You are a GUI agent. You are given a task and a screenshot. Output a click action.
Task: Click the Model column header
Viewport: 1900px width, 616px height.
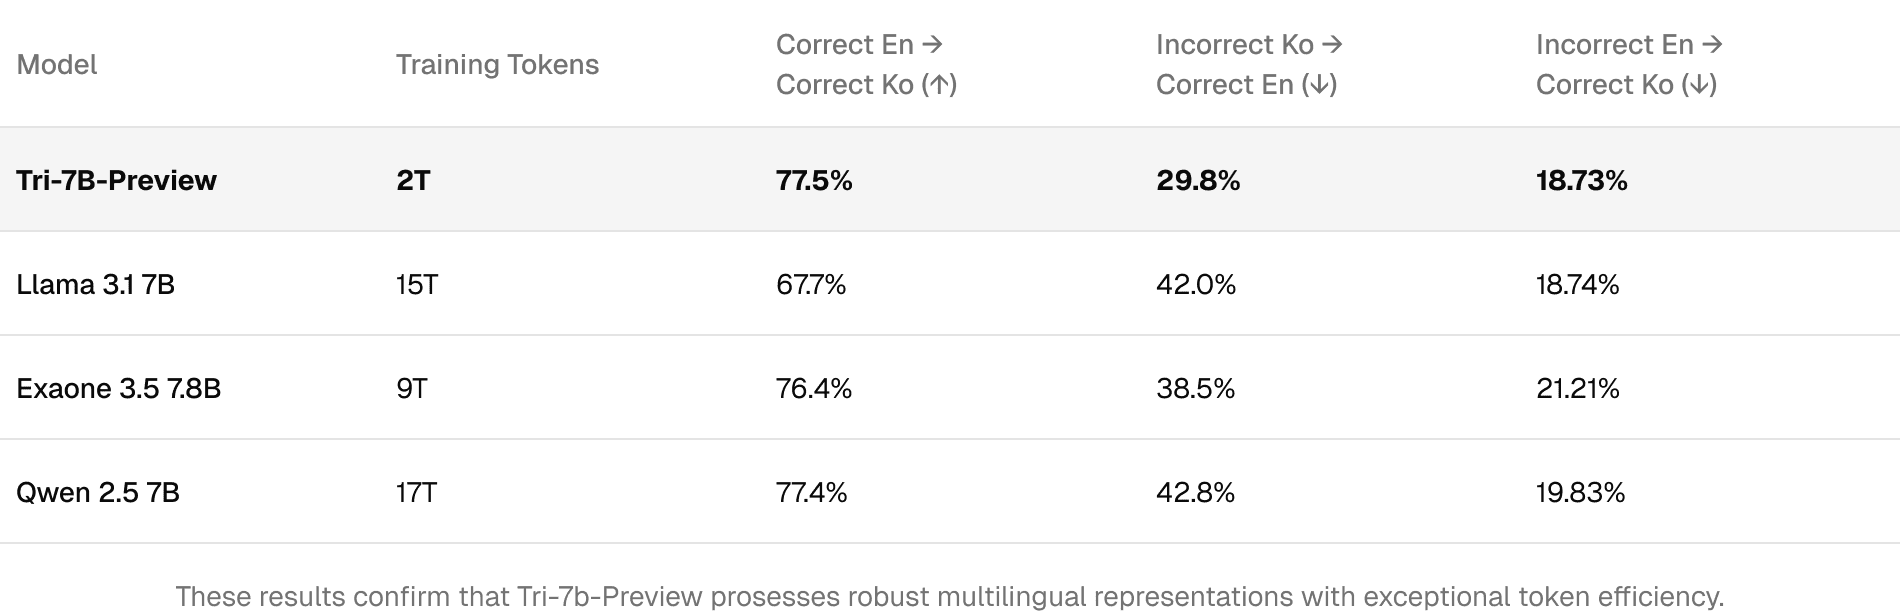pos(57,65)
